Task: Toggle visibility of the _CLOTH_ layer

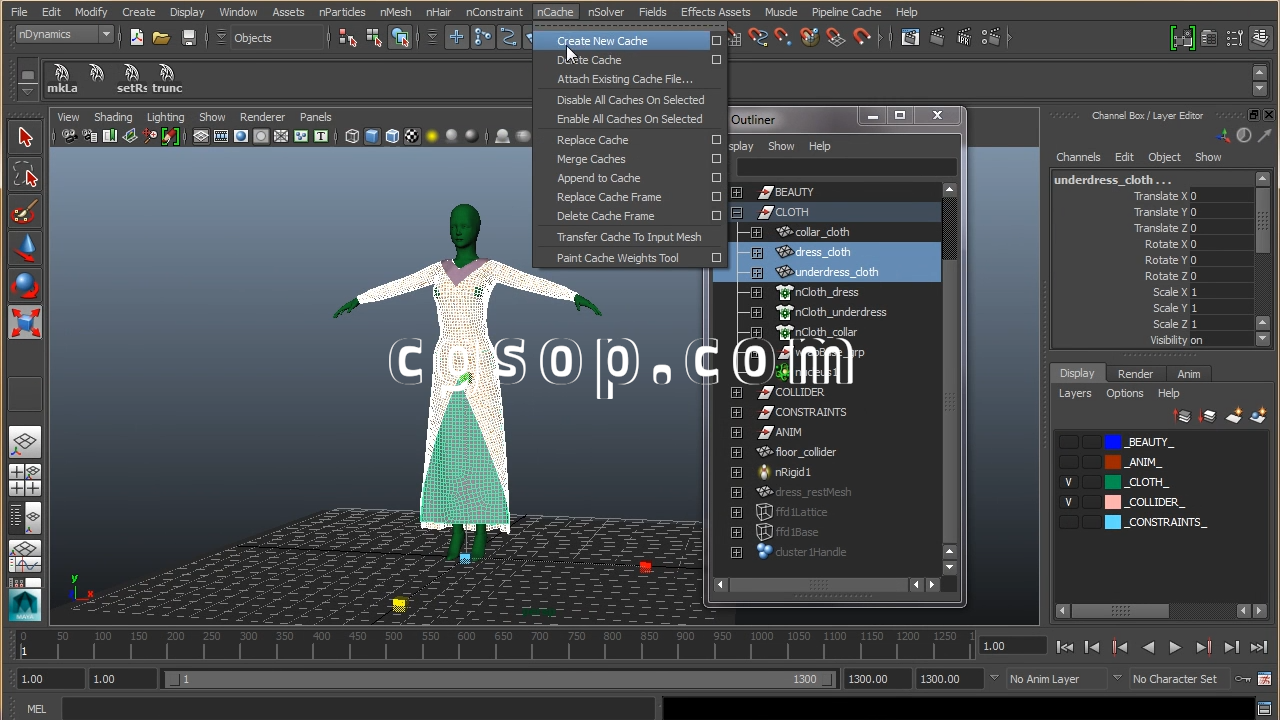Action: click(1068, 482)
